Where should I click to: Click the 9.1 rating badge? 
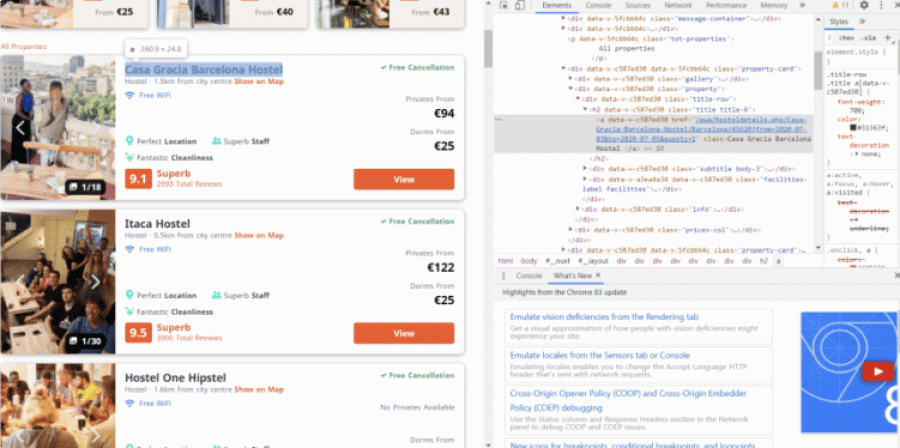tap(138, 180)
